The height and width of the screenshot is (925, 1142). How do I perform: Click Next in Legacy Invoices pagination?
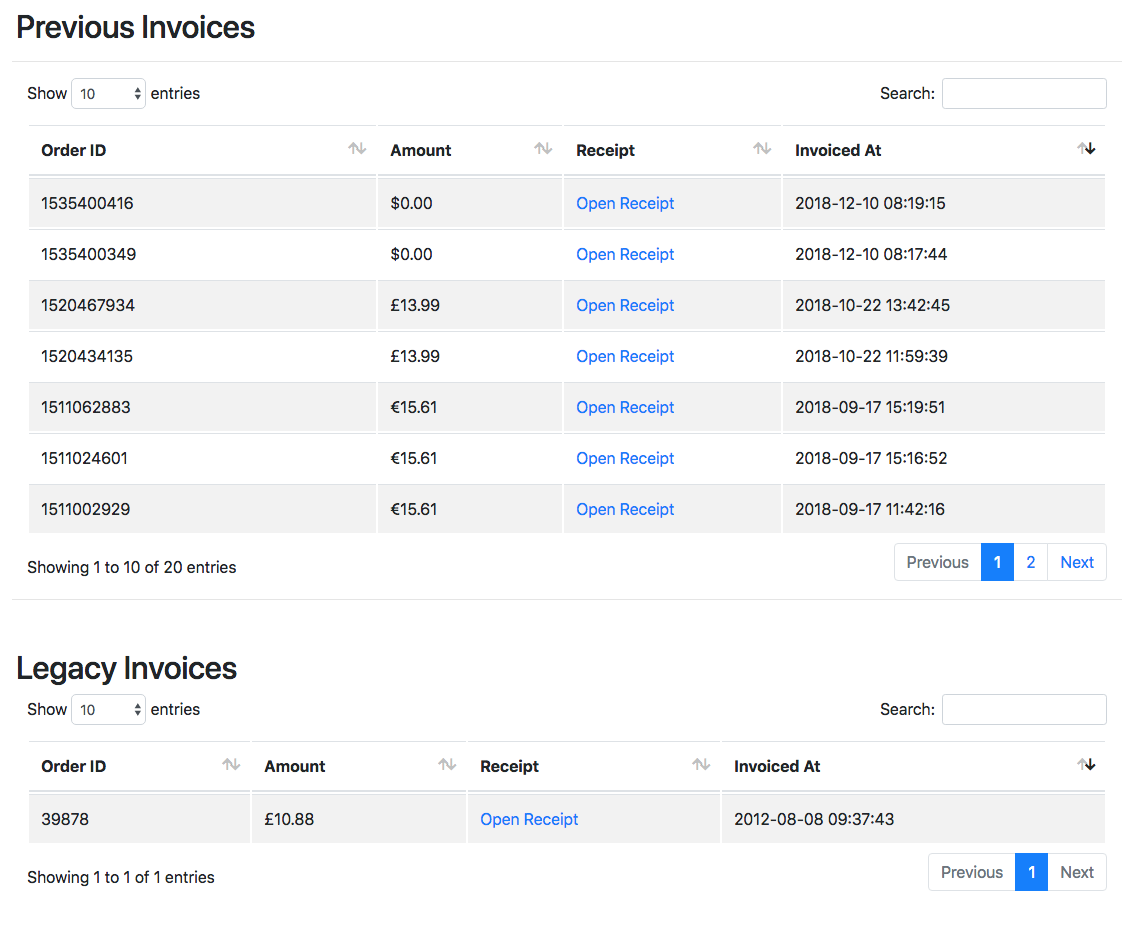pyautogui.click(x=1076, y=872)
